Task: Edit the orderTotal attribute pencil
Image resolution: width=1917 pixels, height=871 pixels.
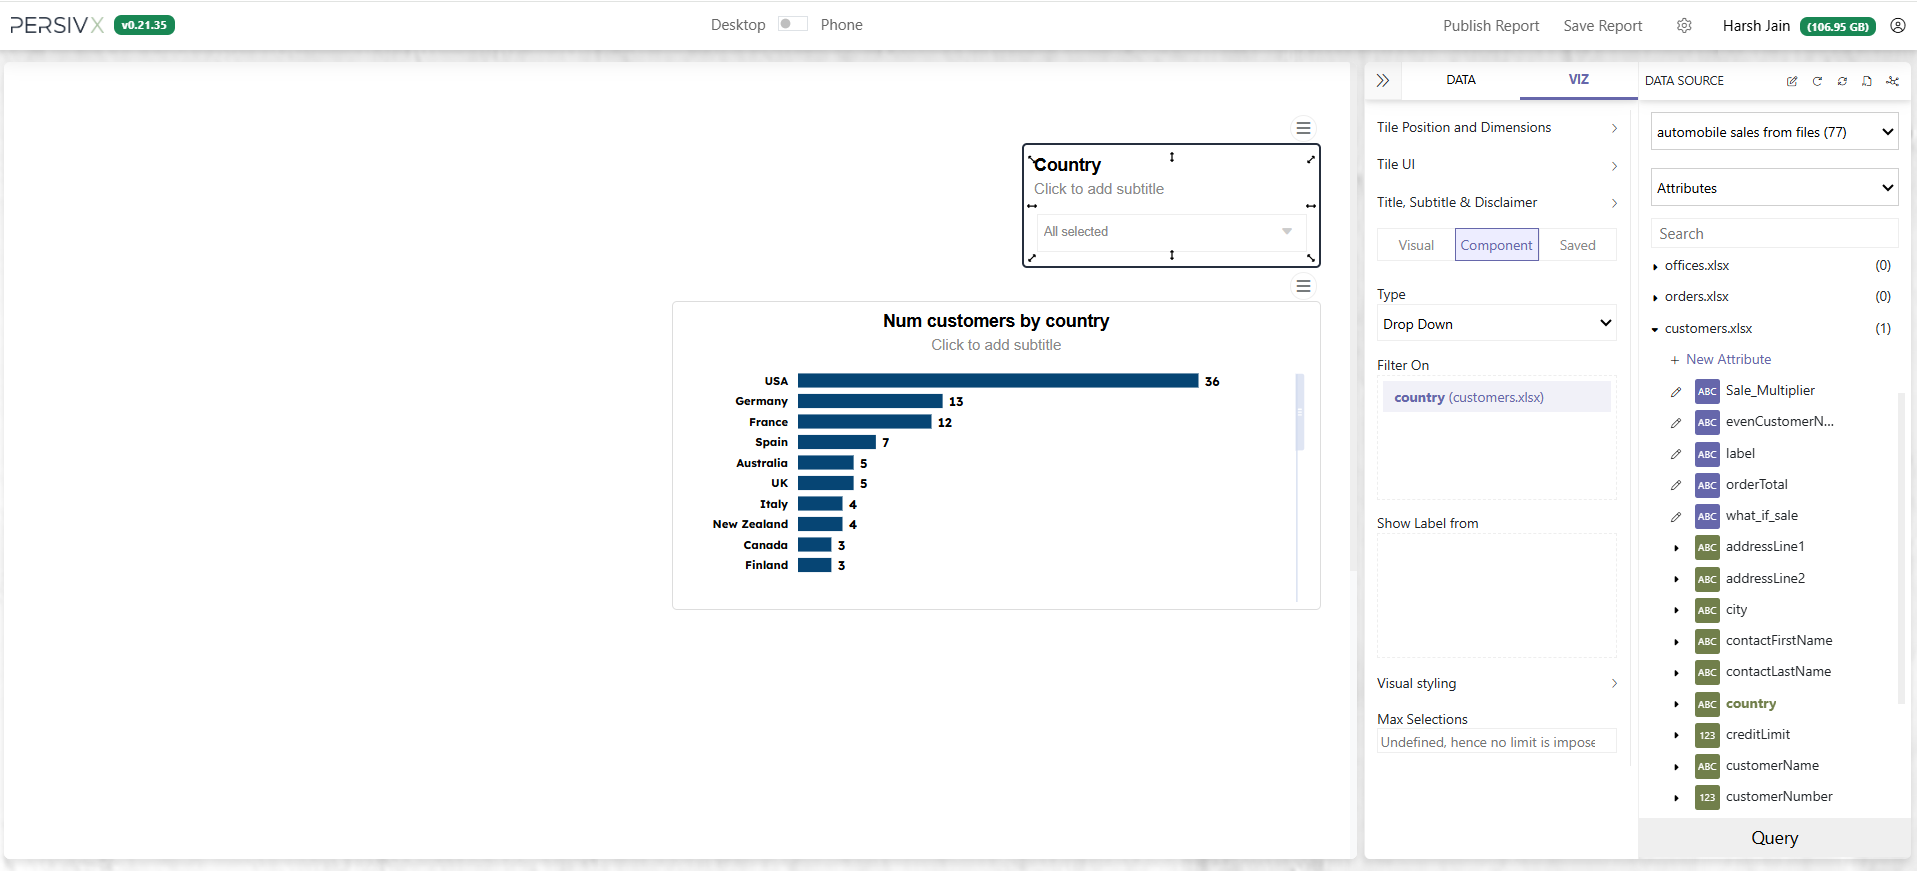Action: point(1676,485)
